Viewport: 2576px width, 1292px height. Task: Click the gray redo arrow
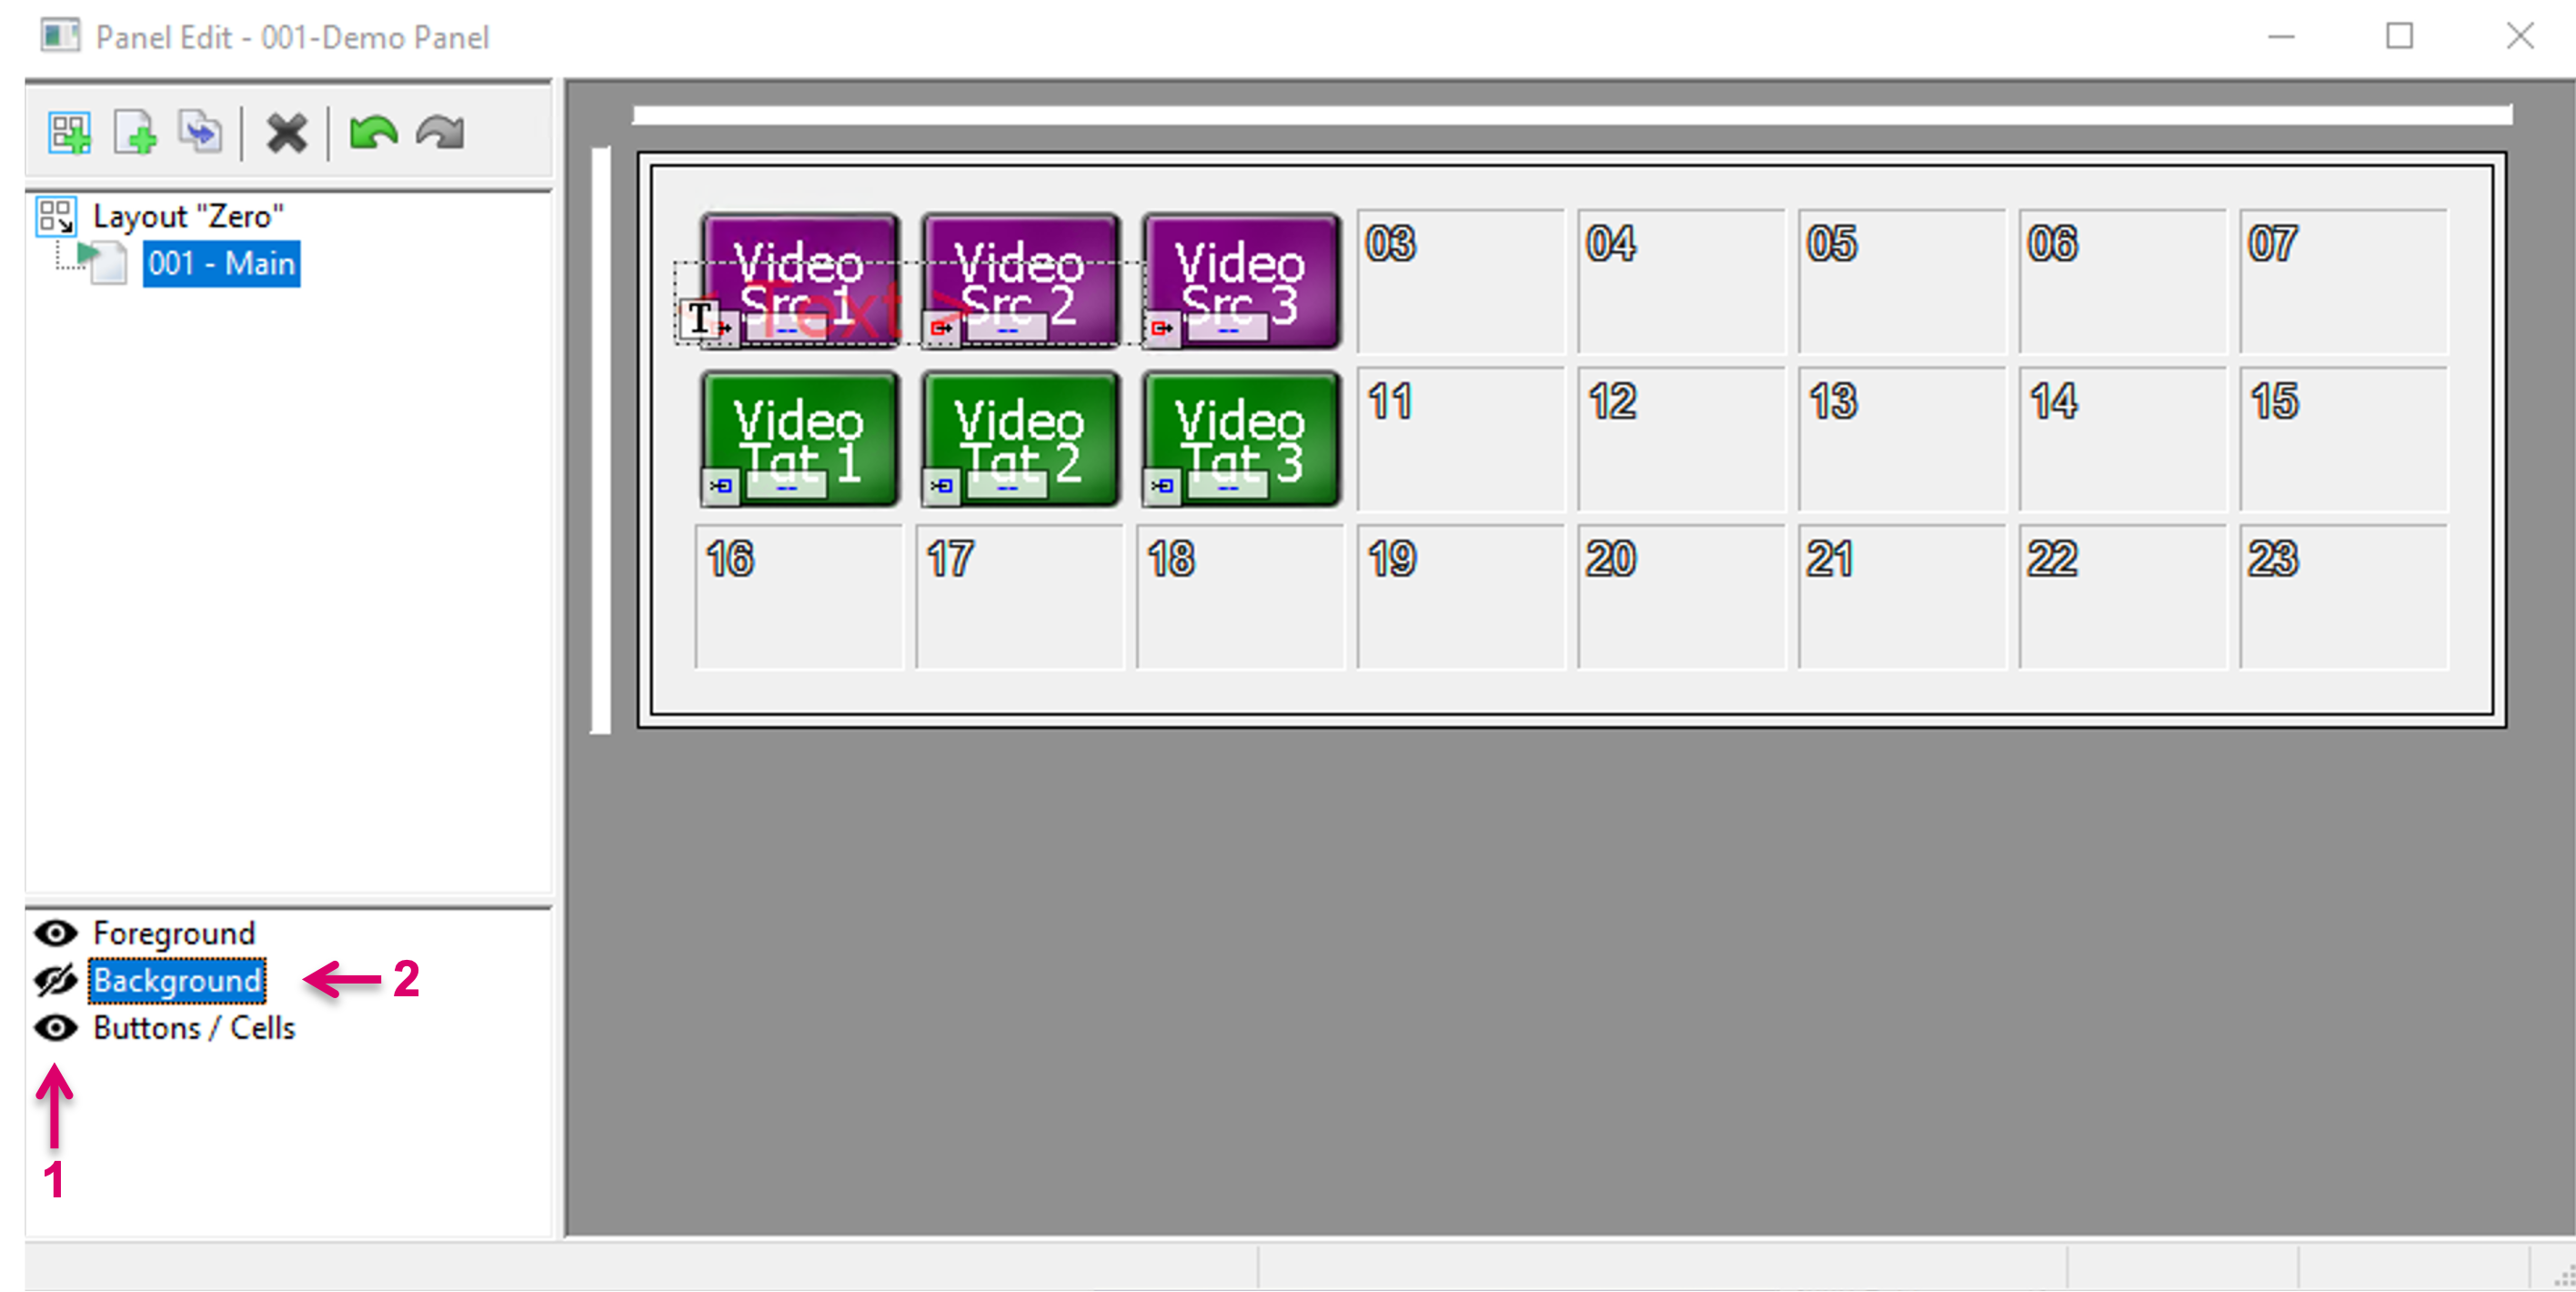[440, 133]
